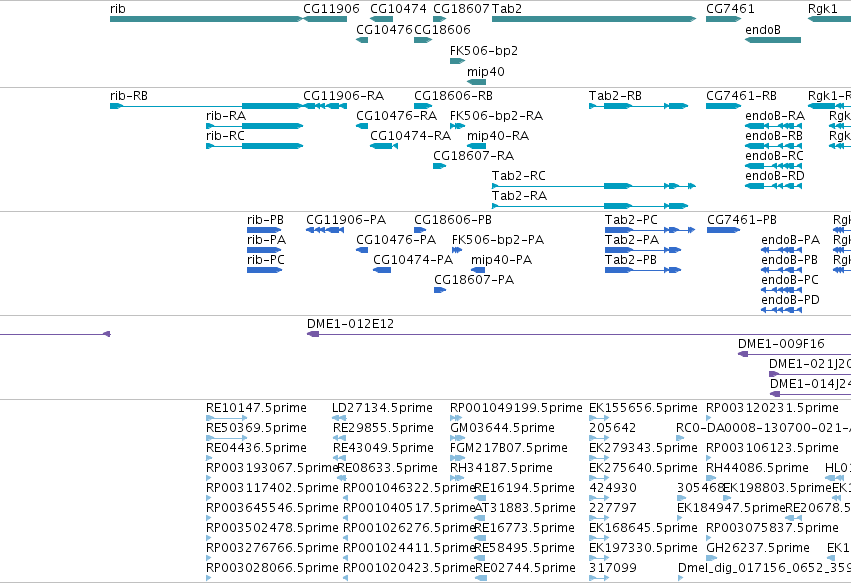851x583 pixels.
Task: Click the 205642 feature label
Action: (612, 428)
